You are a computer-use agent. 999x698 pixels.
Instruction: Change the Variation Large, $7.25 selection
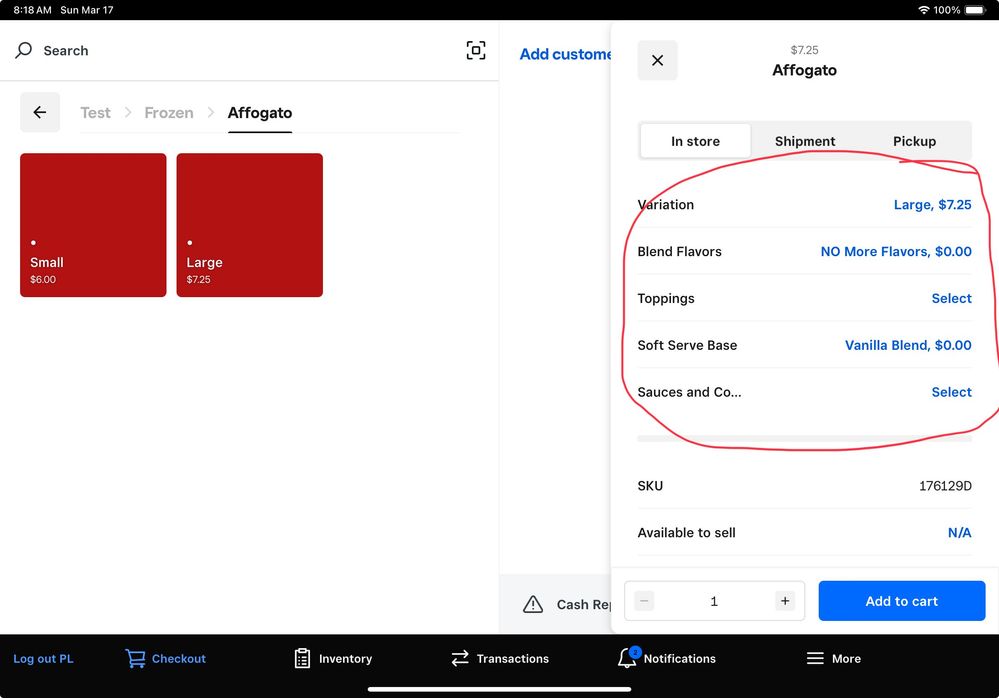[x=932, y=205]
